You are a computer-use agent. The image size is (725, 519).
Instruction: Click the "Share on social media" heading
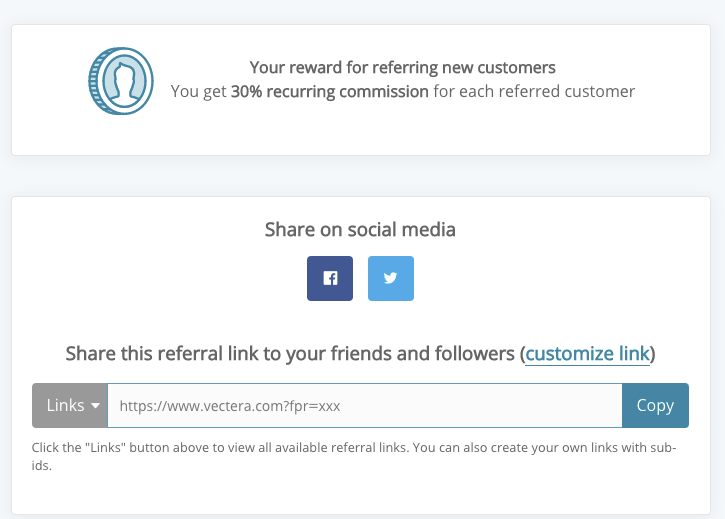pyautogui.click(x=360, y=229)
